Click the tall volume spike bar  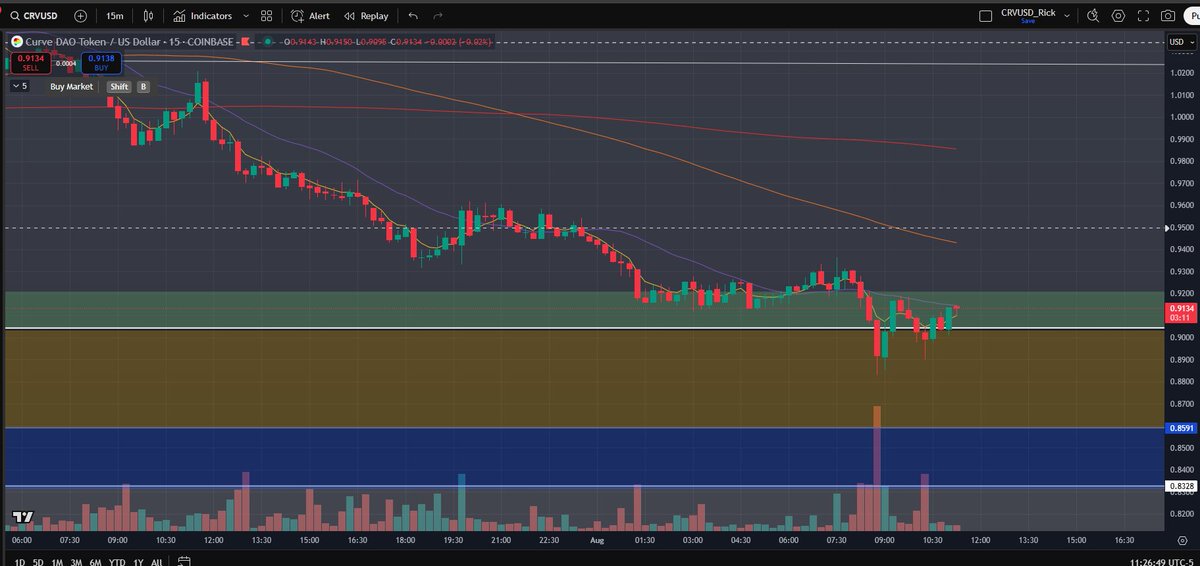coord(877,467)
